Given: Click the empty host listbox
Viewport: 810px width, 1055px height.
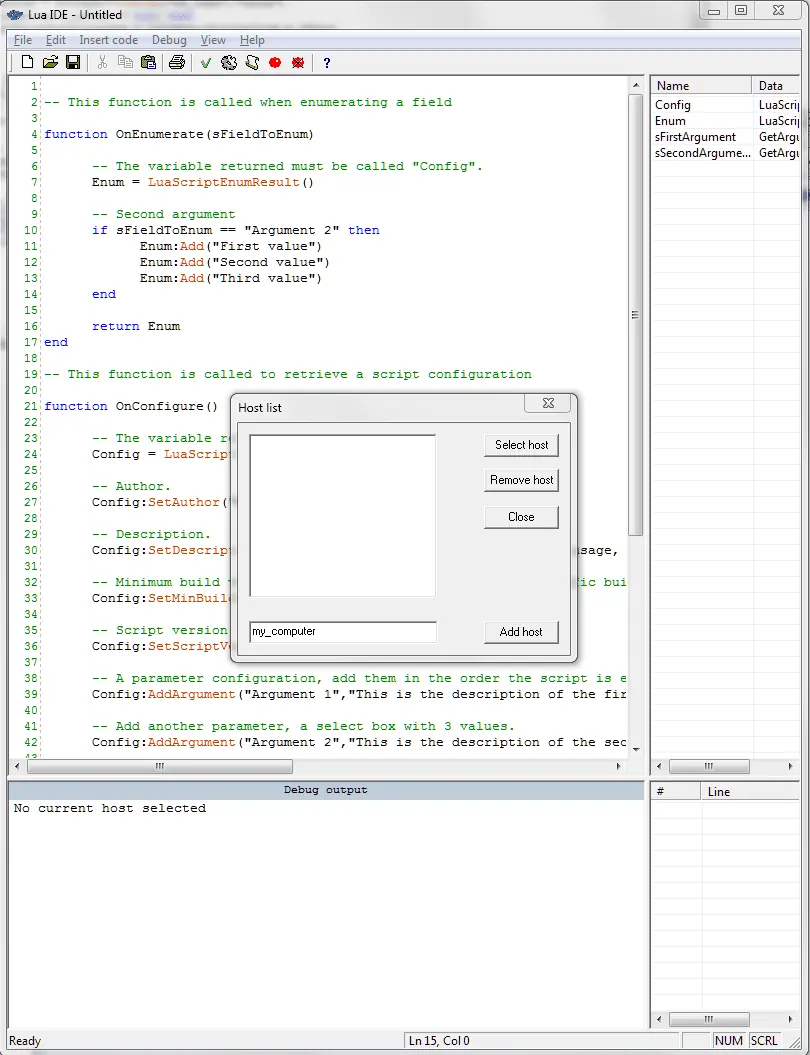Looking at the screenshot, I should tap(342, 515).
